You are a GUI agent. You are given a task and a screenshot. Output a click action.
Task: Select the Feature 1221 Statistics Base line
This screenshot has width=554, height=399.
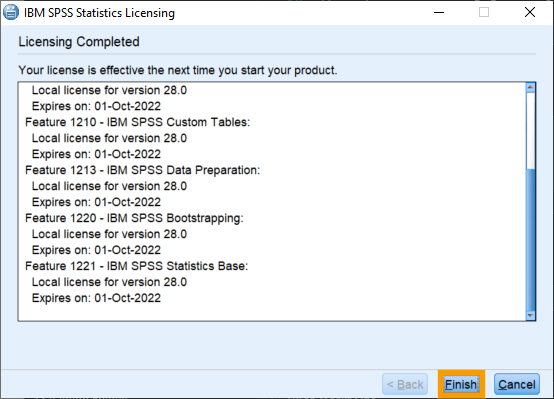[136, 266]
